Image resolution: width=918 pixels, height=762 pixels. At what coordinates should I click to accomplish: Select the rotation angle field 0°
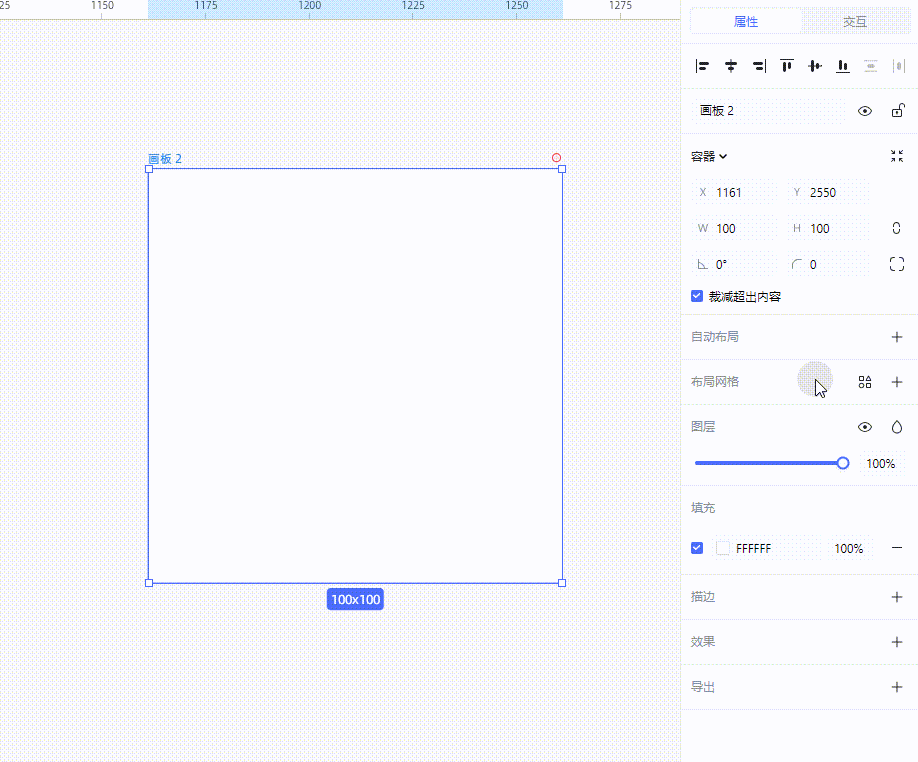point(735,265)
